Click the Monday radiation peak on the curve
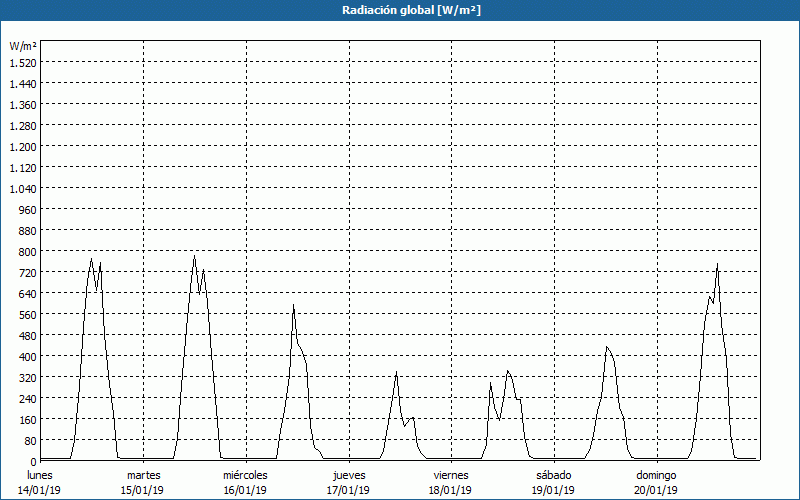Viewport: 800px width, 500px height. pyautogui.click(x=92, y=259)
